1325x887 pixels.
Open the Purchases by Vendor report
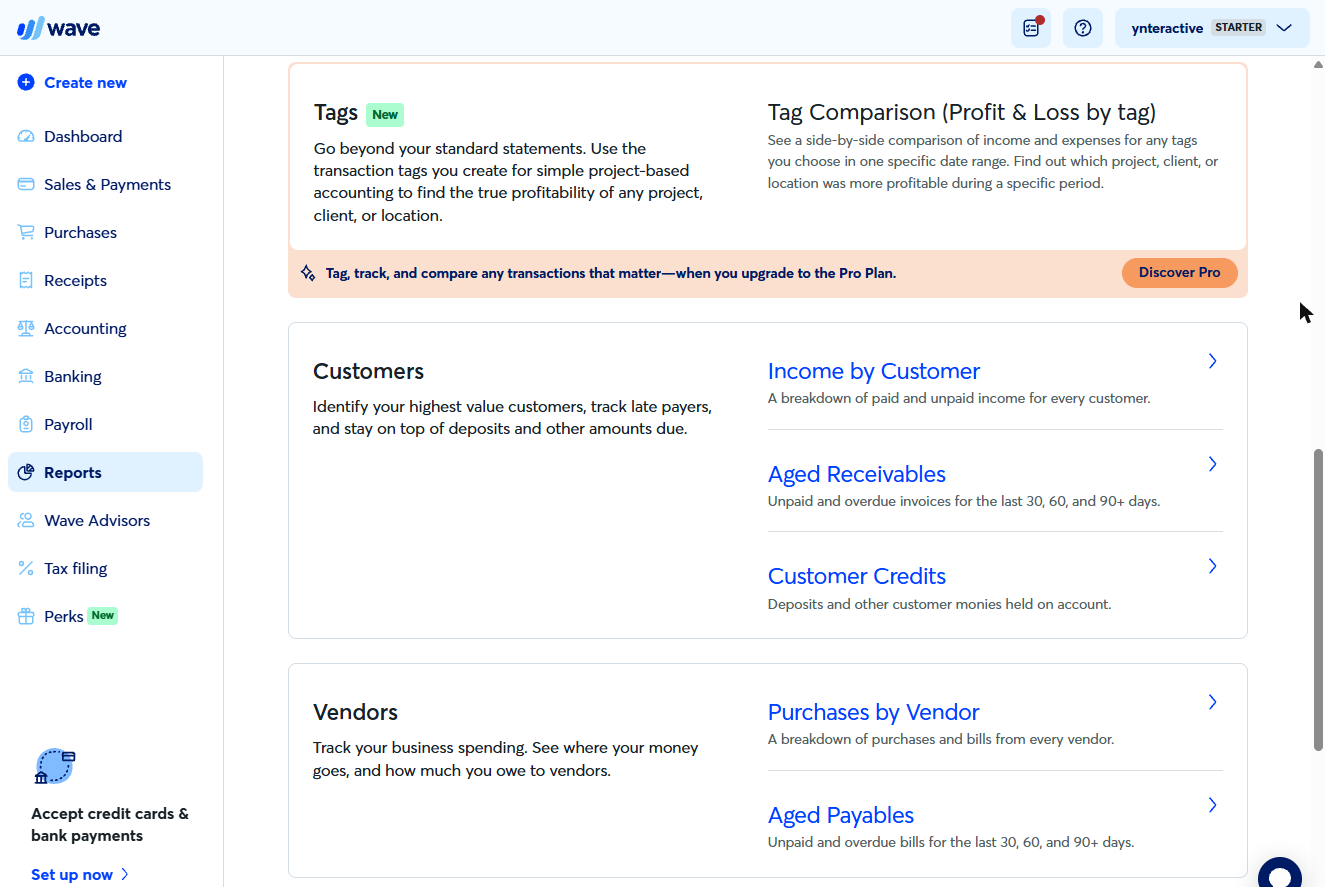tap(874, 713)
